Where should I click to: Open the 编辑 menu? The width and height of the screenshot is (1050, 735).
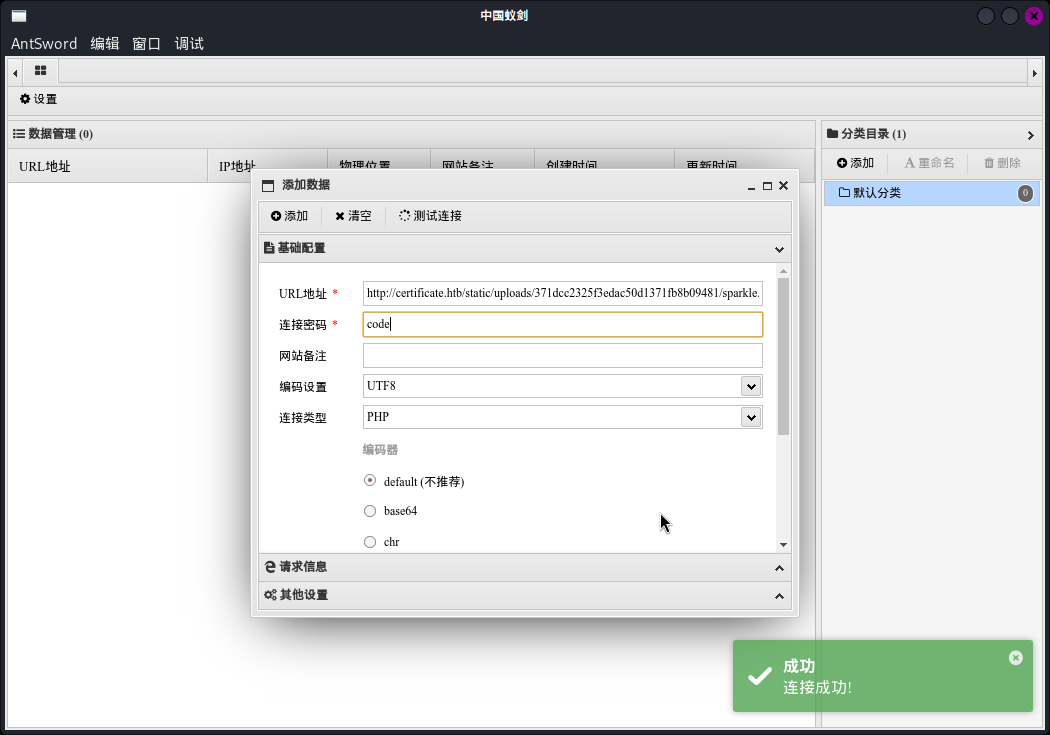pyautogui.click(x=105, y=44)
